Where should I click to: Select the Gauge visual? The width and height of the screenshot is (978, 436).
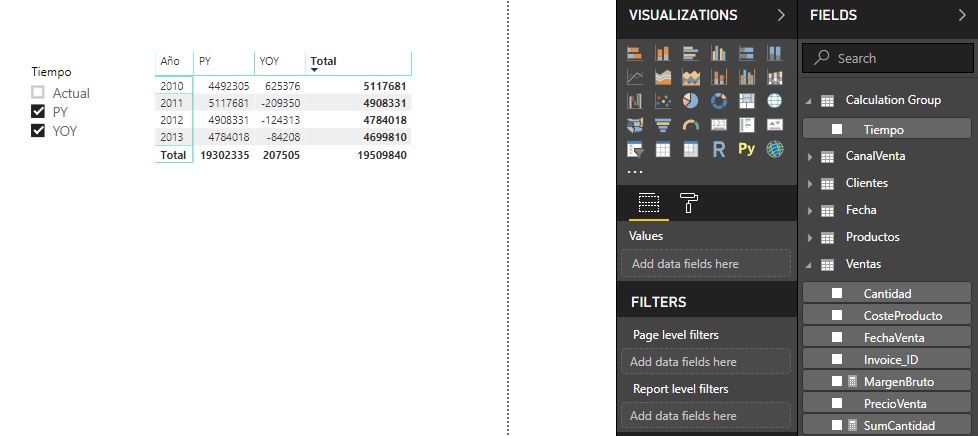pos(690,125)
